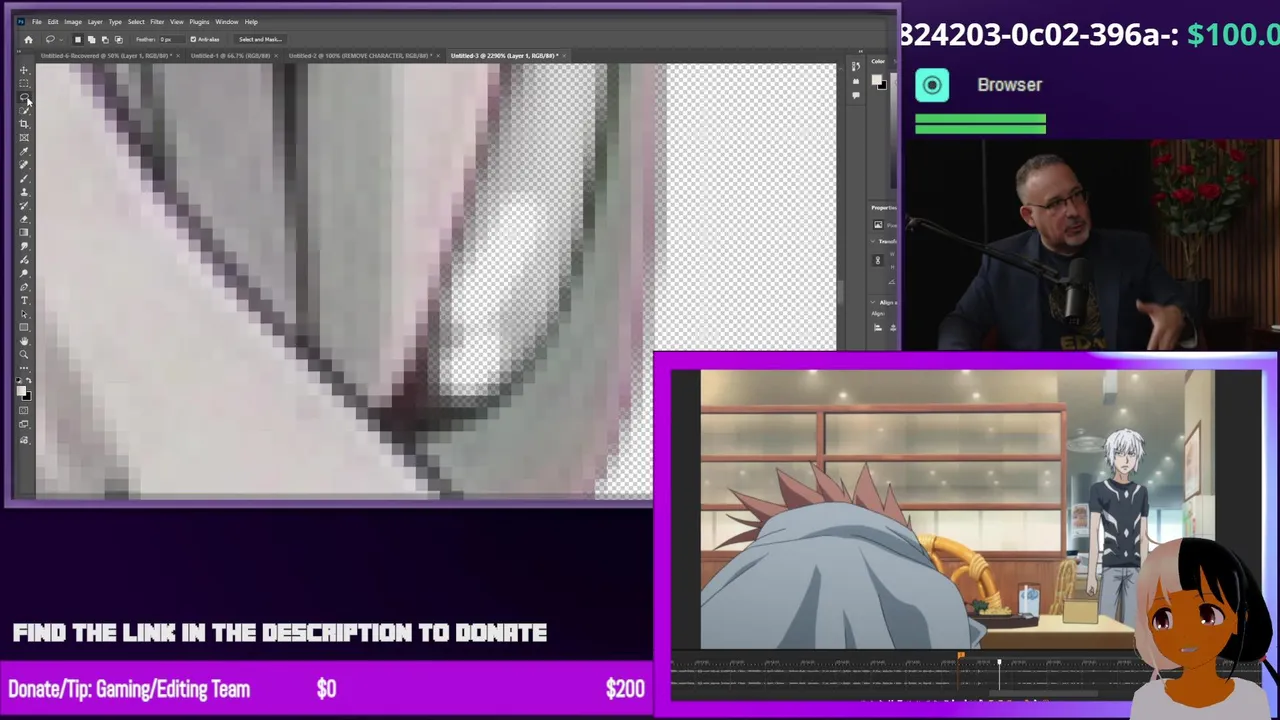The height and width of the screenshot is (720, 1280).
Task: Open the File menu
Action: click(x=37, y=21)
